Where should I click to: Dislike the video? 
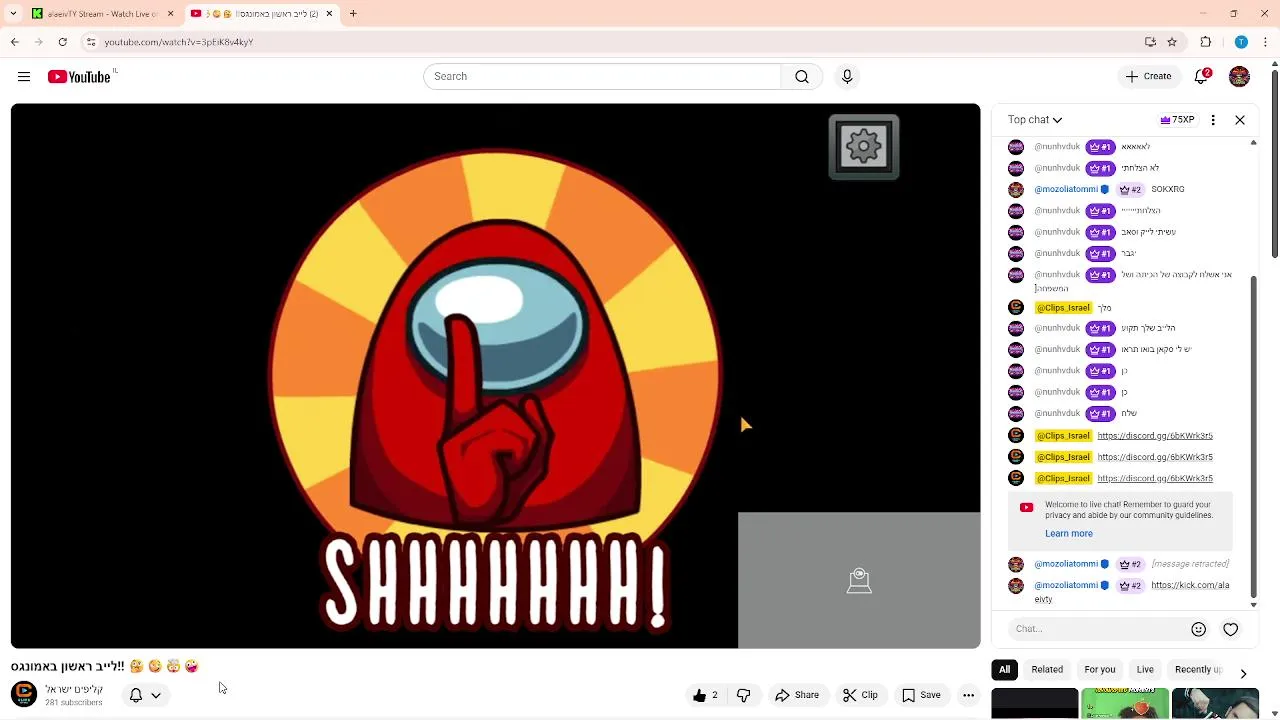tap(743, 695)
